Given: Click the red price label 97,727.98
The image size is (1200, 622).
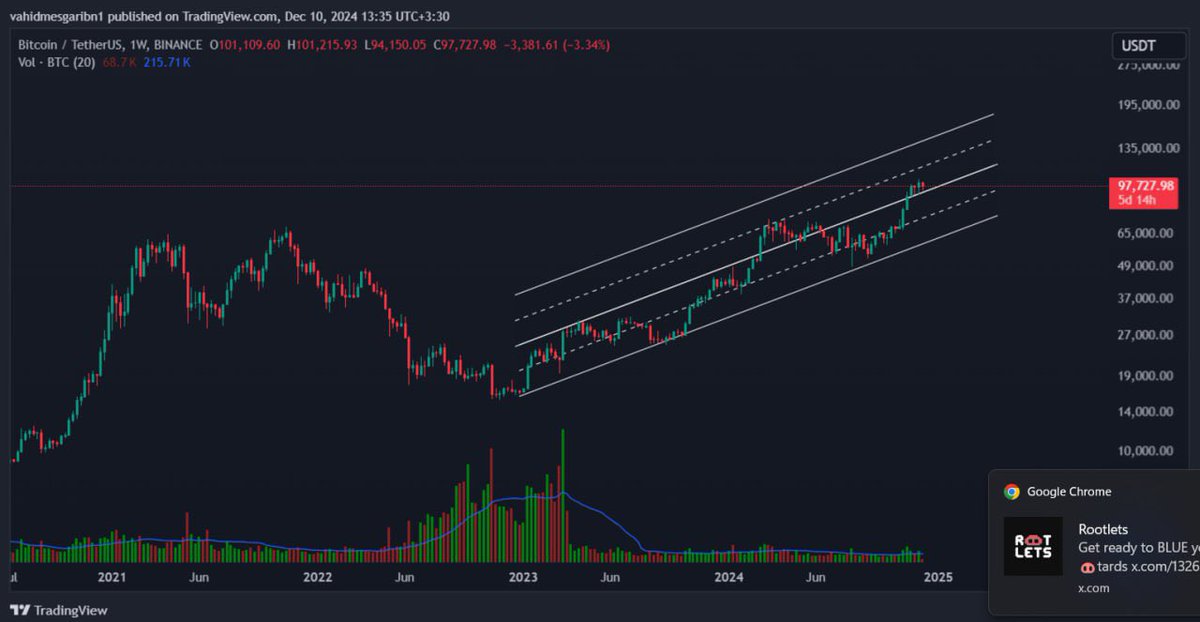Looking at the screenshot, I should tap(1144, 184).
